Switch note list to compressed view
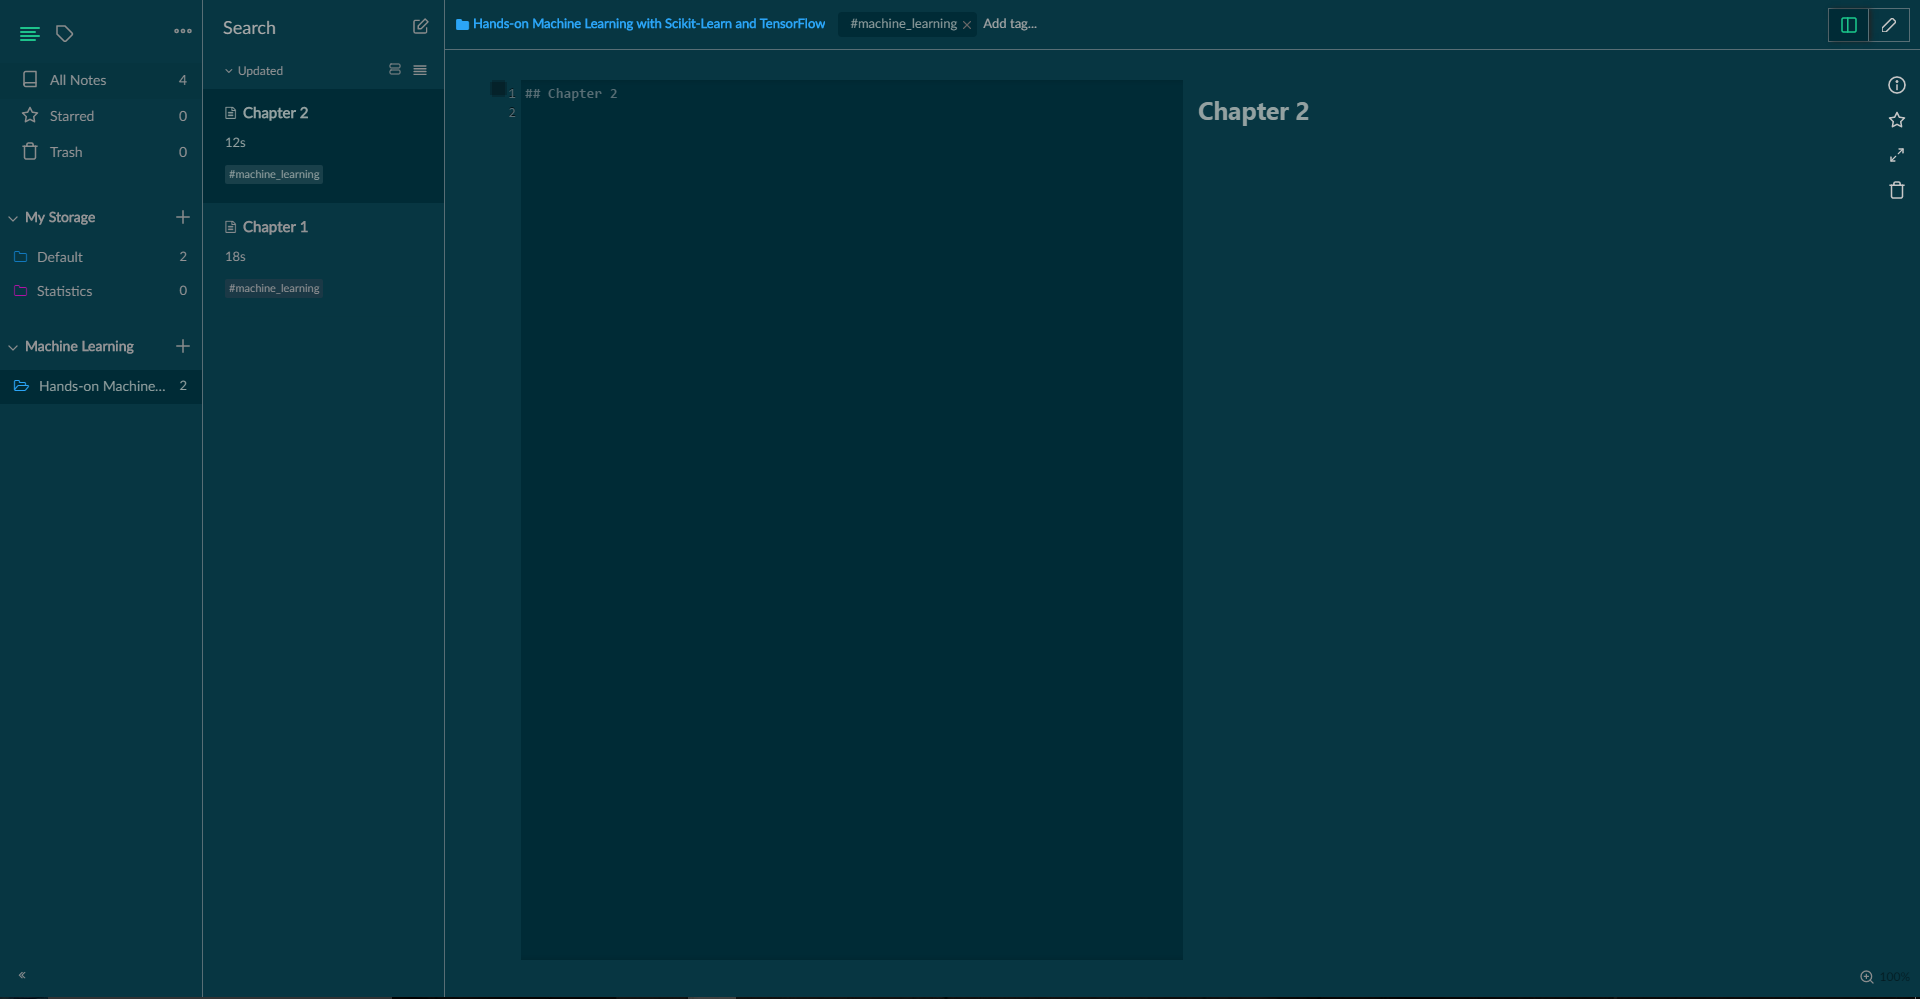The height and width of the screenshot is (999, 1920). point(420,70)
